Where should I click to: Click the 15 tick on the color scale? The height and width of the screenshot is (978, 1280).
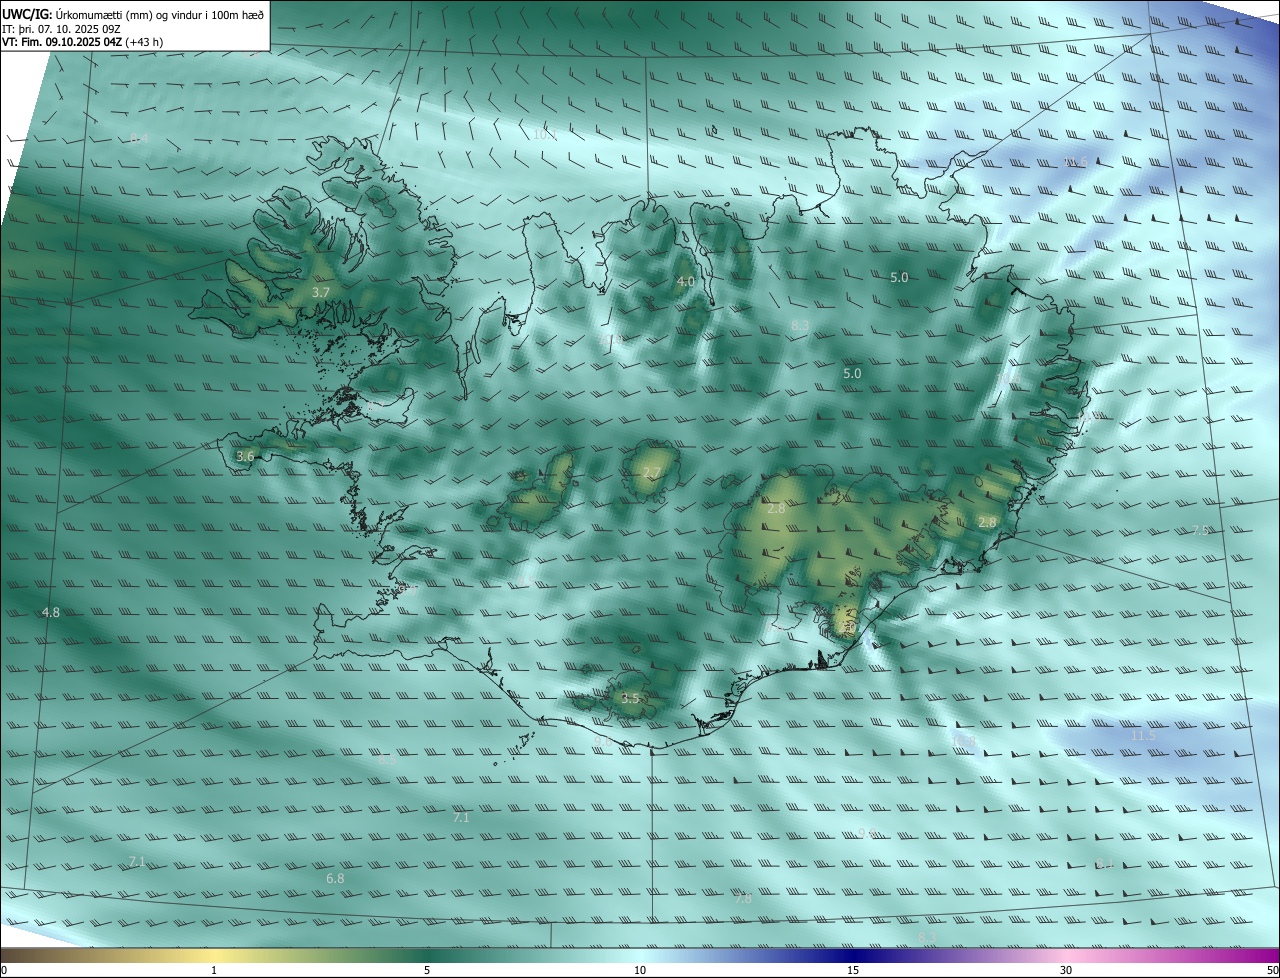pos(853,970)
